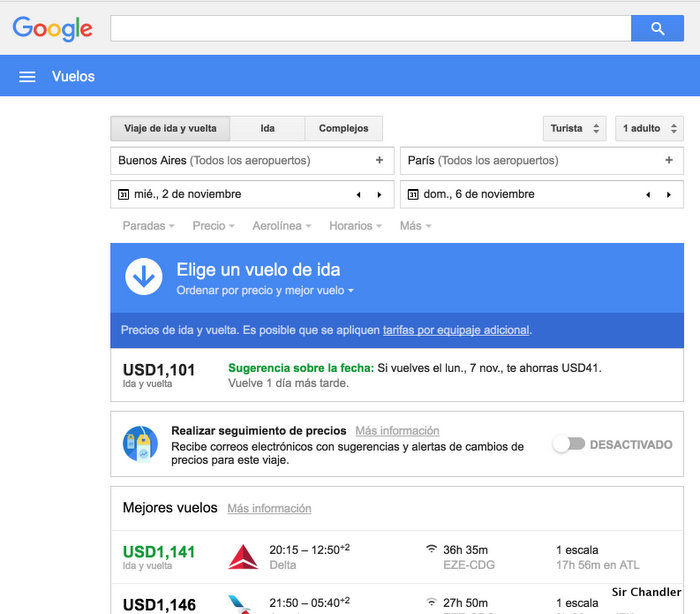Click the plus icon in París field
The width and height of the screenshot is (700, 614).
(x=669, y=160)
